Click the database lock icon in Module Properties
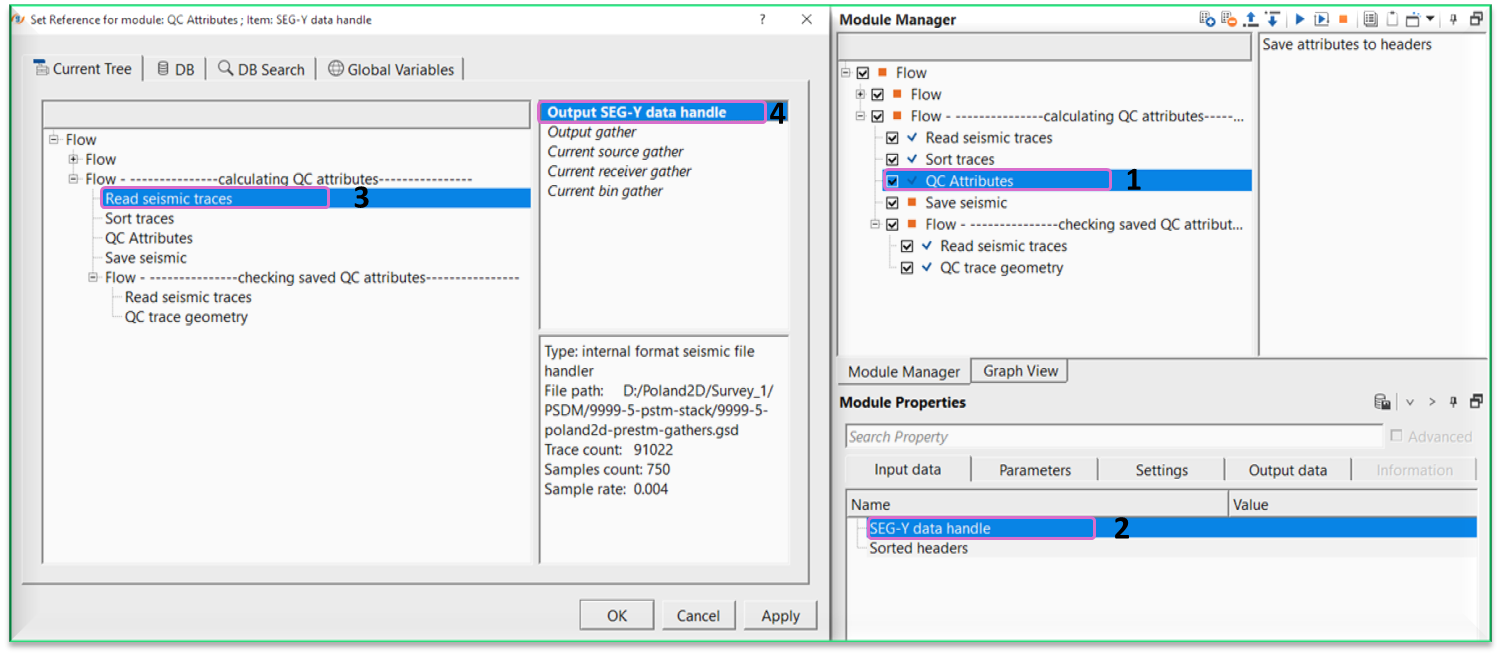The image size is (1501, 656). [1382, 402]
